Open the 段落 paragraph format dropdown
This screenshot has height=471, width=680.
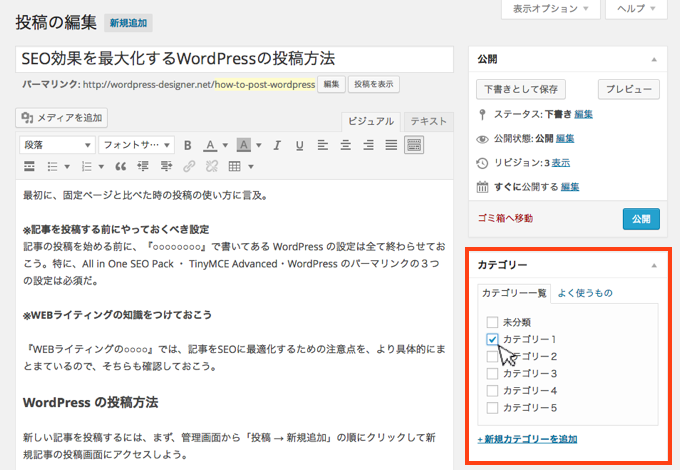[x=57, y=145]
